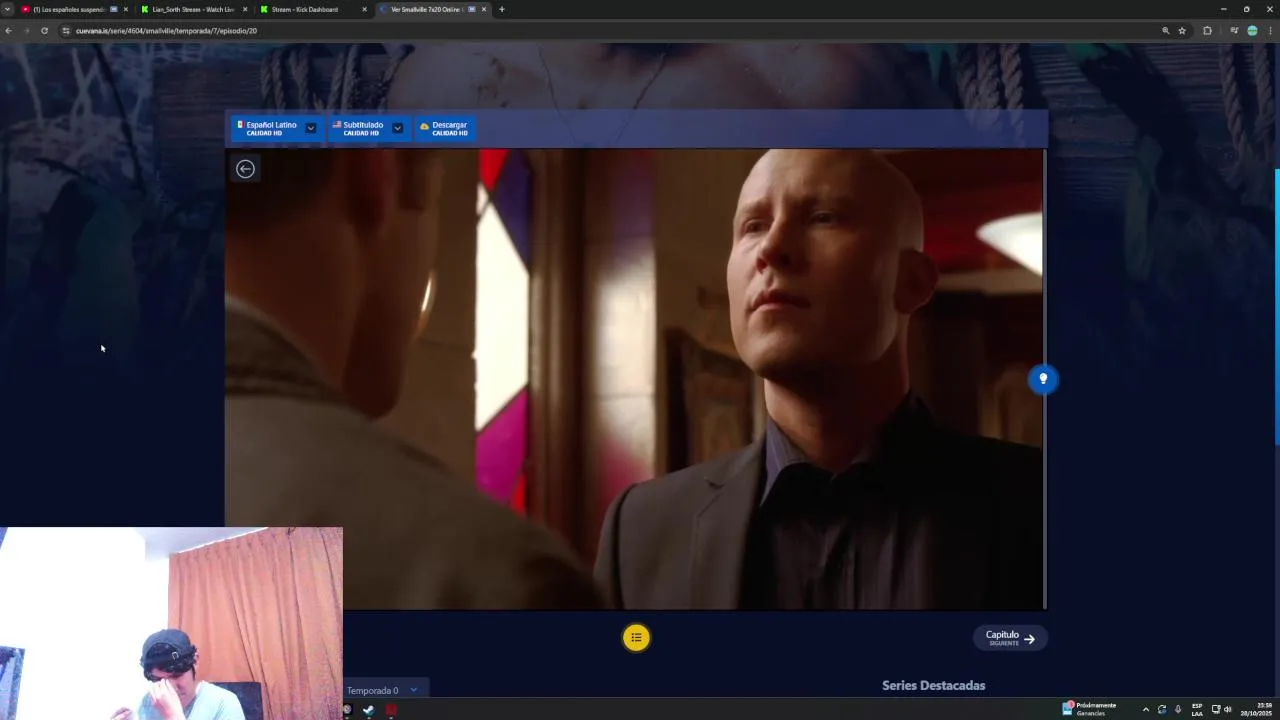Go back in browser history
The height and width of the screenshot is (720, 1280).
8,31
